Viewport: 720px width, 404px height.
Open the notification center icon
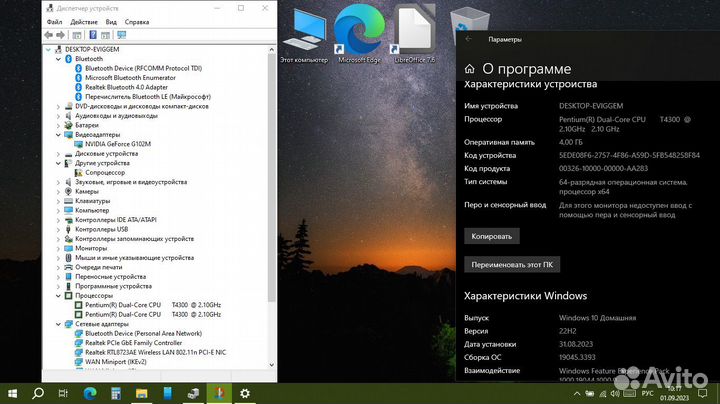tap(703, 393)
